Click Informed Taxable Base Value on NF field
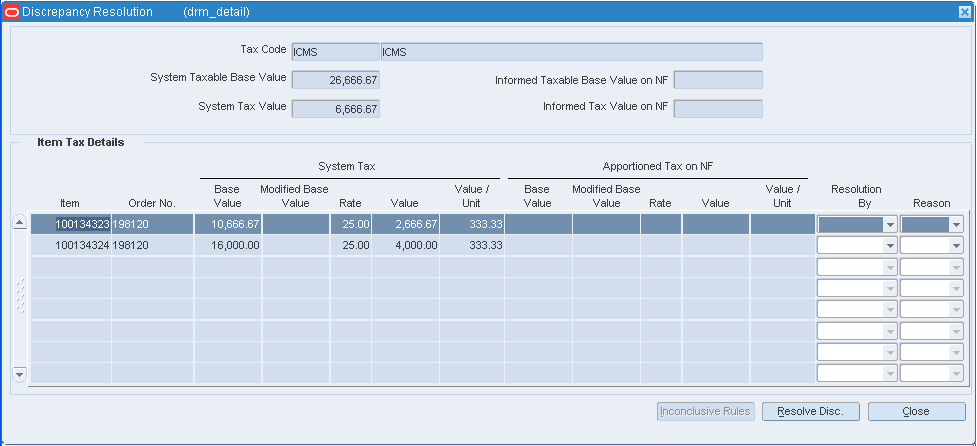This screenshot has width=977, height=446. (718, 80)
